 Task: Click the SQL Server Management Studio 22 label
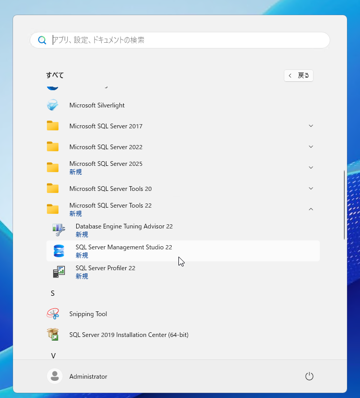pos(124,247)
